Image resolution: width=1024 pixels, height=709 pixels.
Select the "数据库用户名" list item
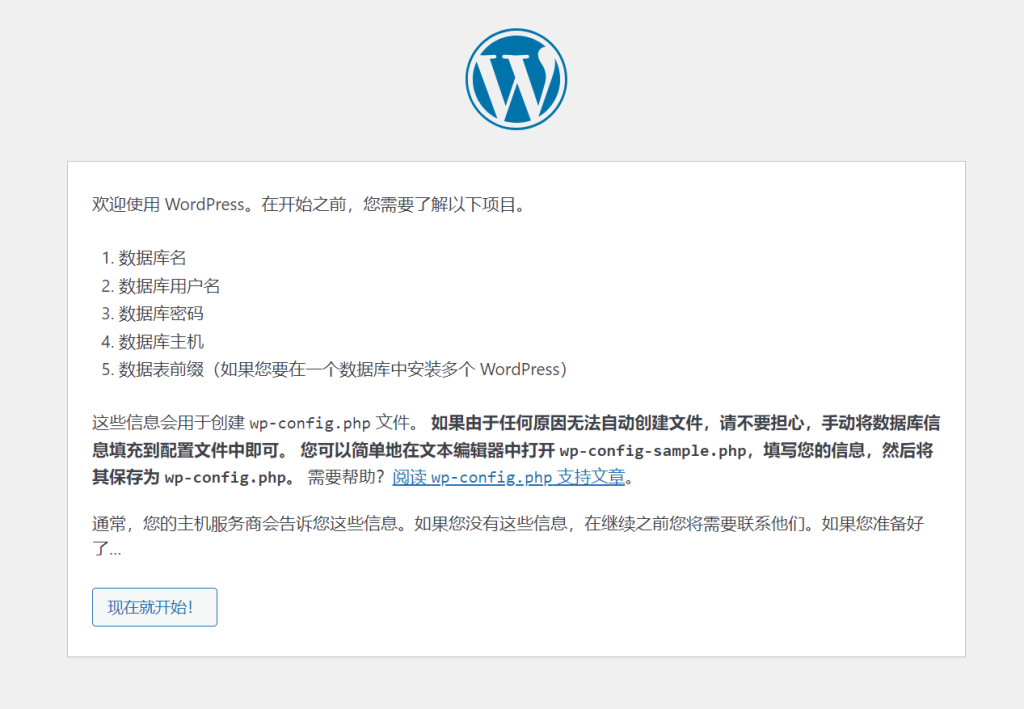tap(169, 286)
